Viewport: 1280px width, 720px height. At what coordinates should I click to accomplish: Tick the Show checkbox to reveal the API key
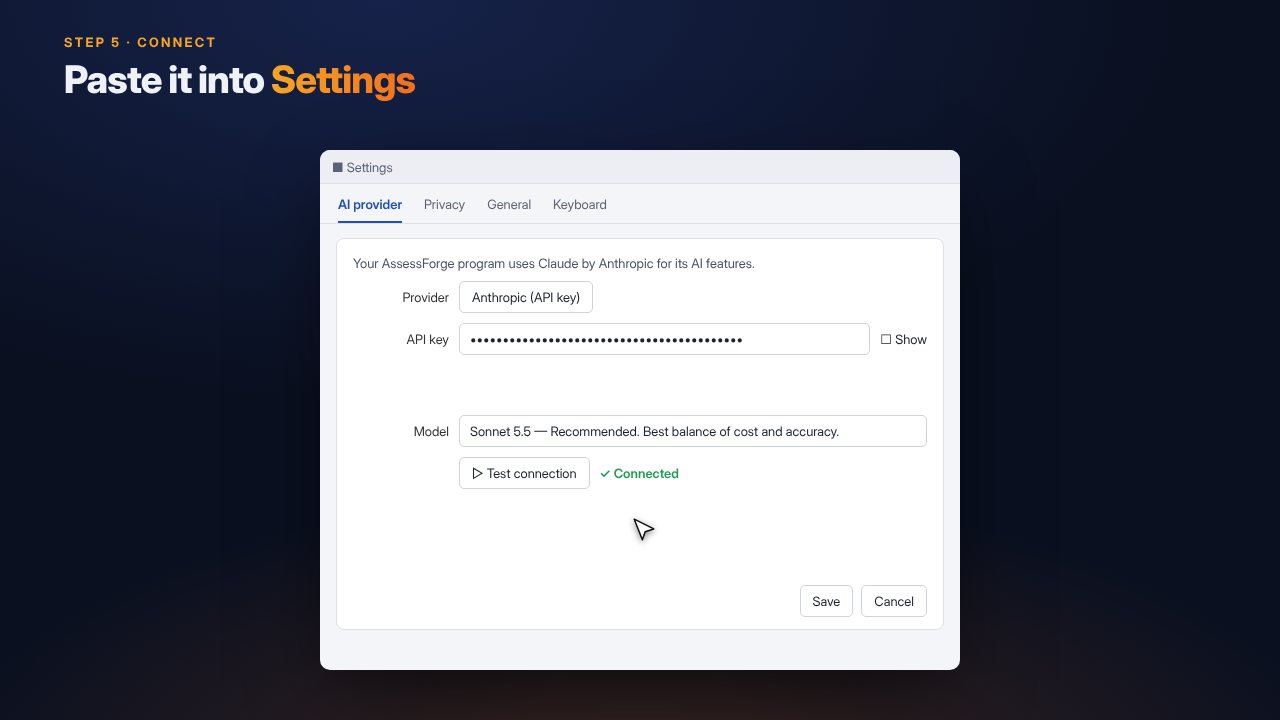[886, 339]
